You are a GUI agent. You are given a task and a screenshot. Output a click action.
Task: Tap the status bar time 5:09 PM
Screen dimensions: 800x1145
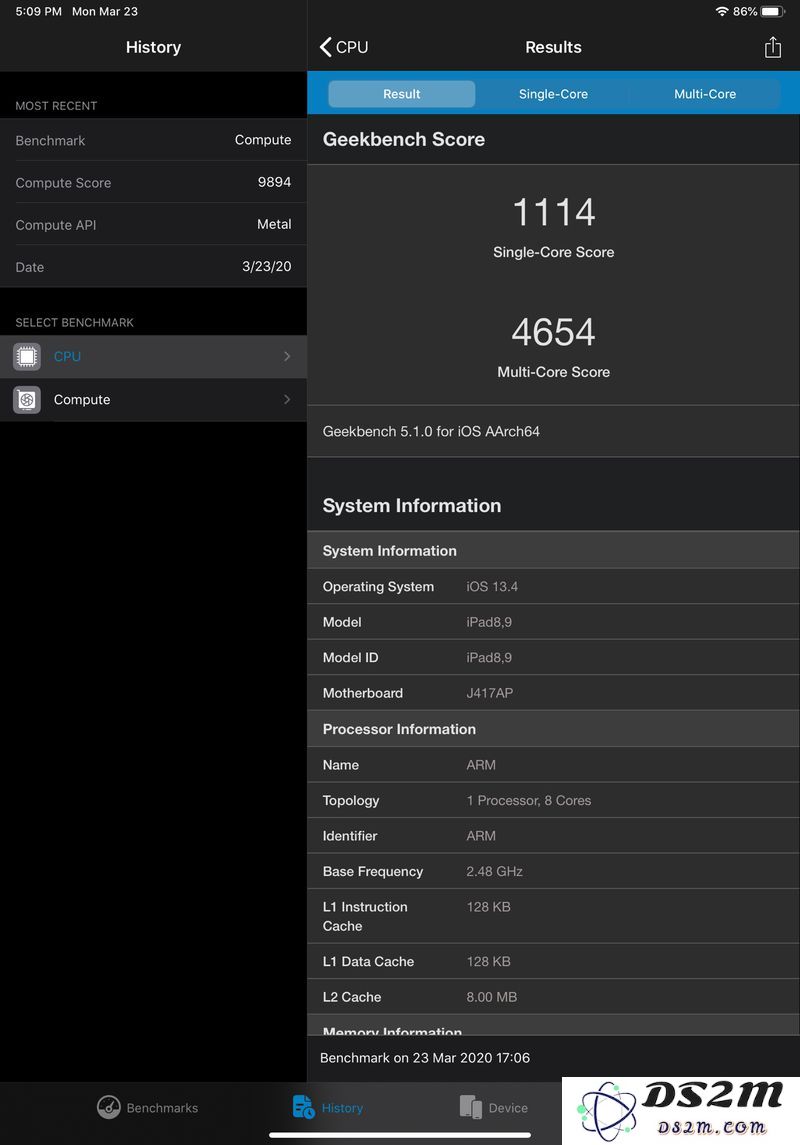tap(39, 12)
